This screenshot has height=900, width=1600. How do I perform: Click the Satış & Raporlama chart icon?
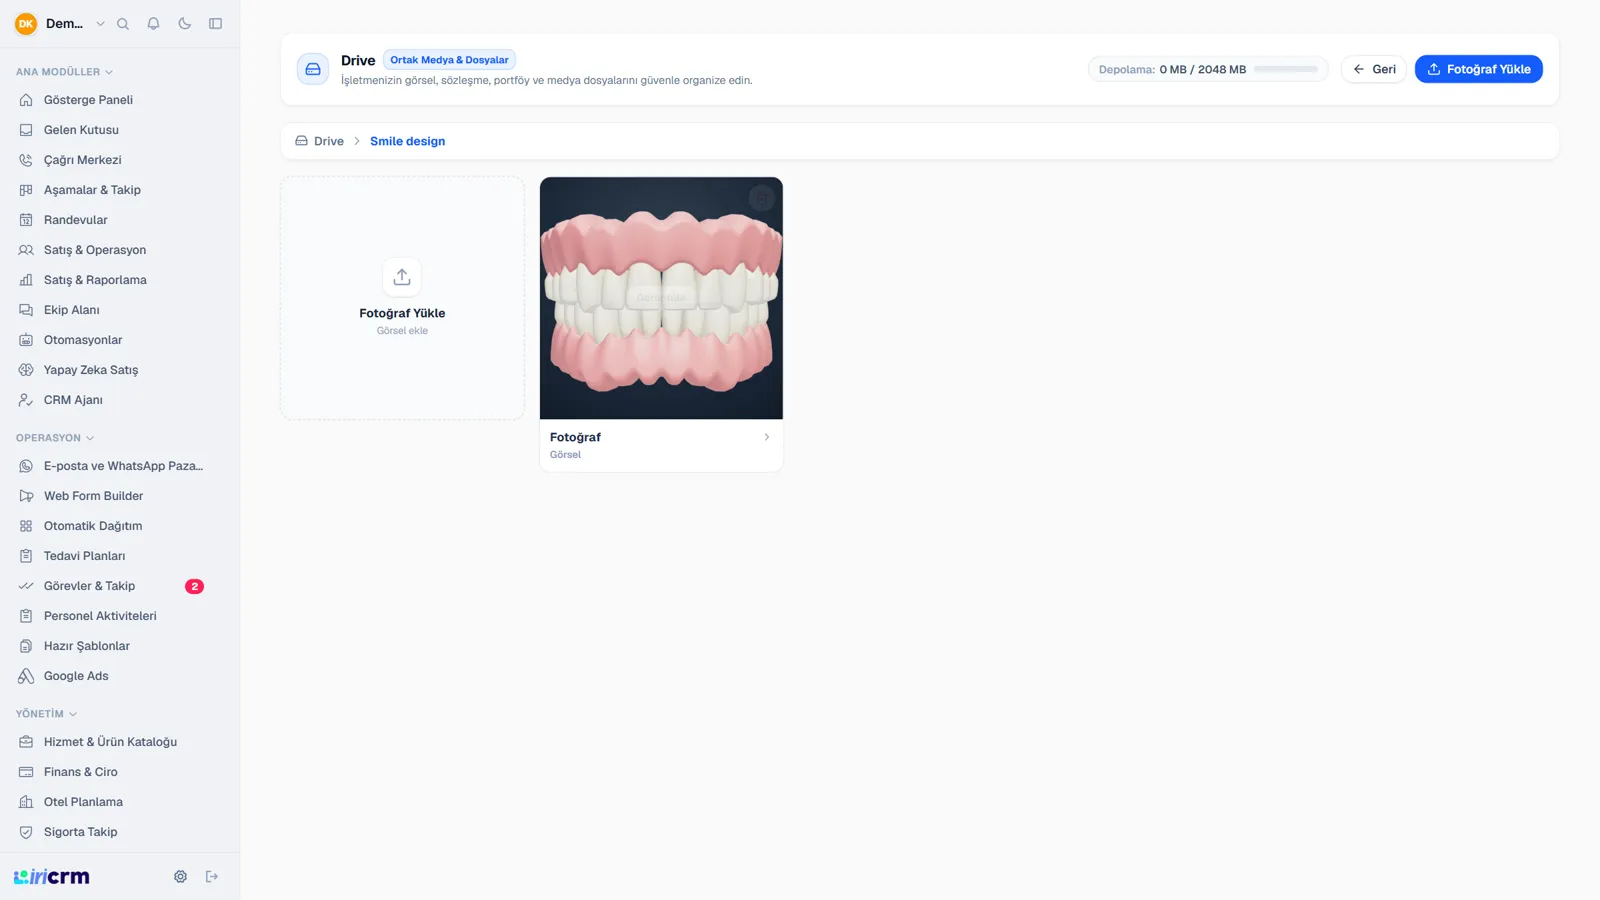click(26, 280)
